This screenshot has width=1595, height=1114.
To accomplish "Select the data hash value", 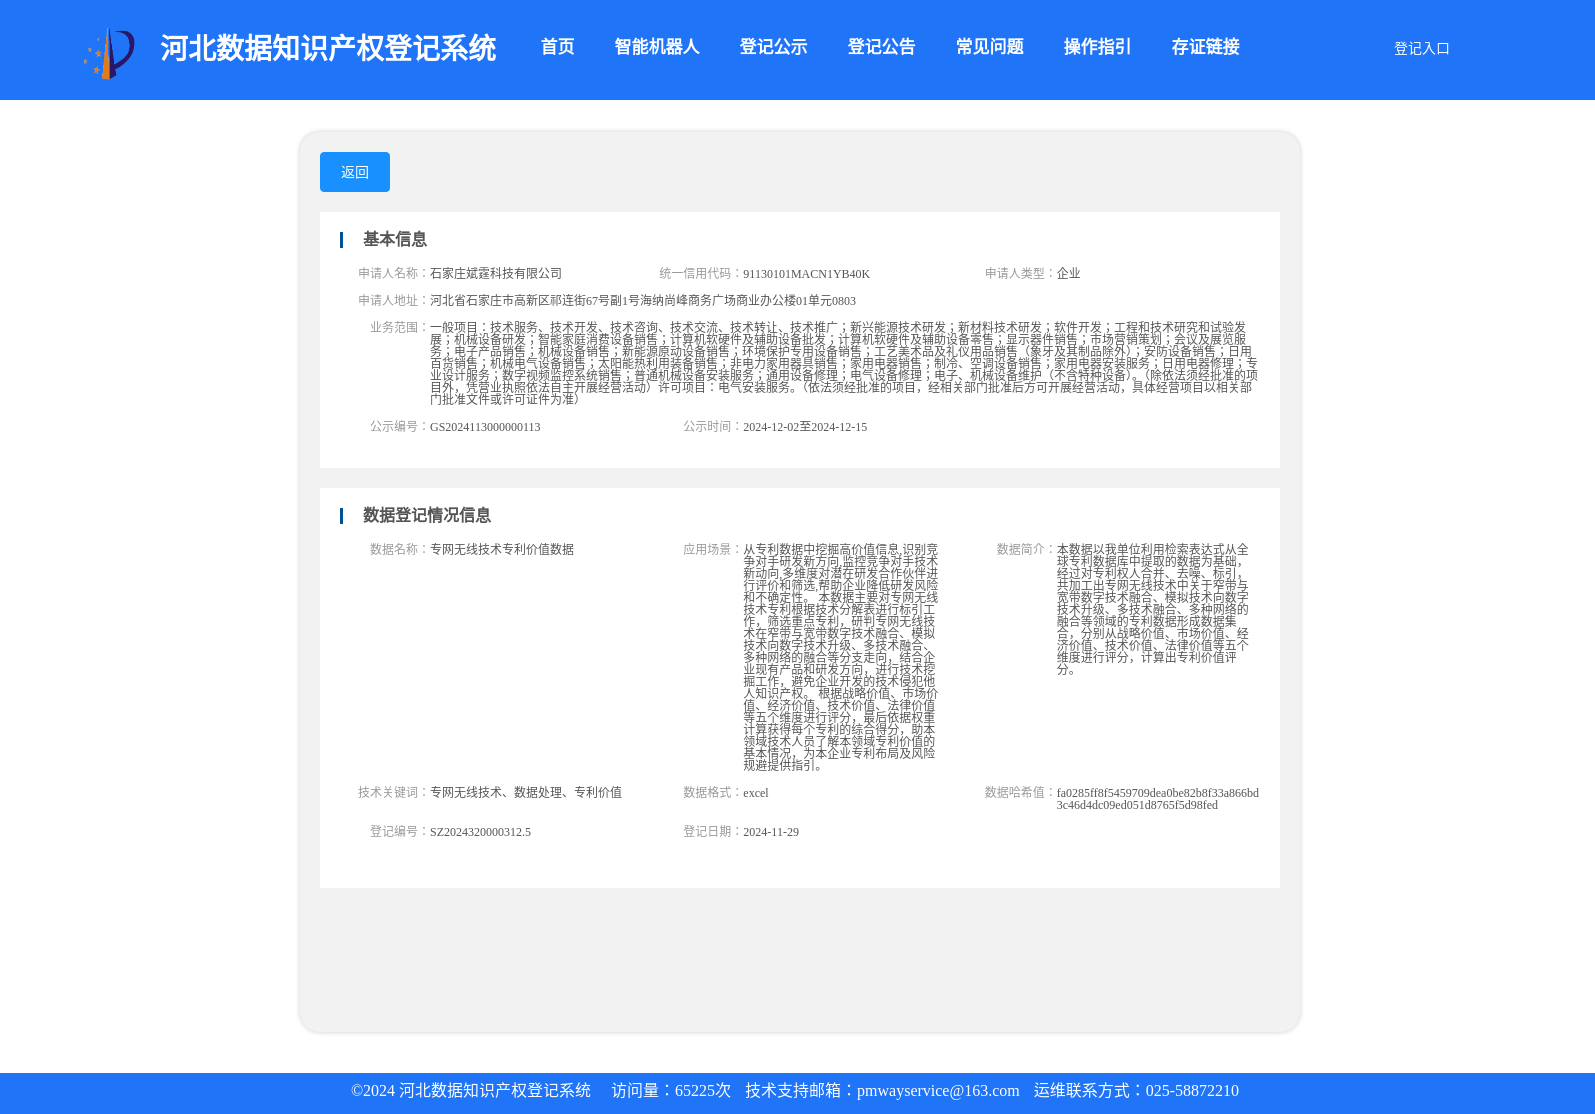I will (1158, 799).
